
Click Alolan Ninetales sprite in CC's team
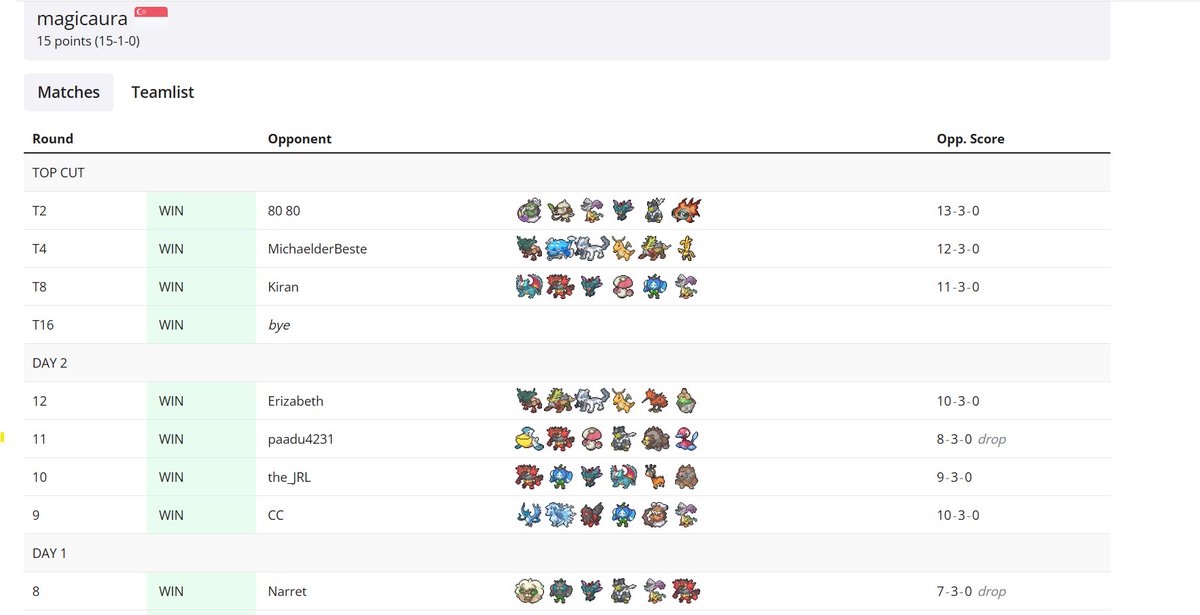click(x=560, y=515)
